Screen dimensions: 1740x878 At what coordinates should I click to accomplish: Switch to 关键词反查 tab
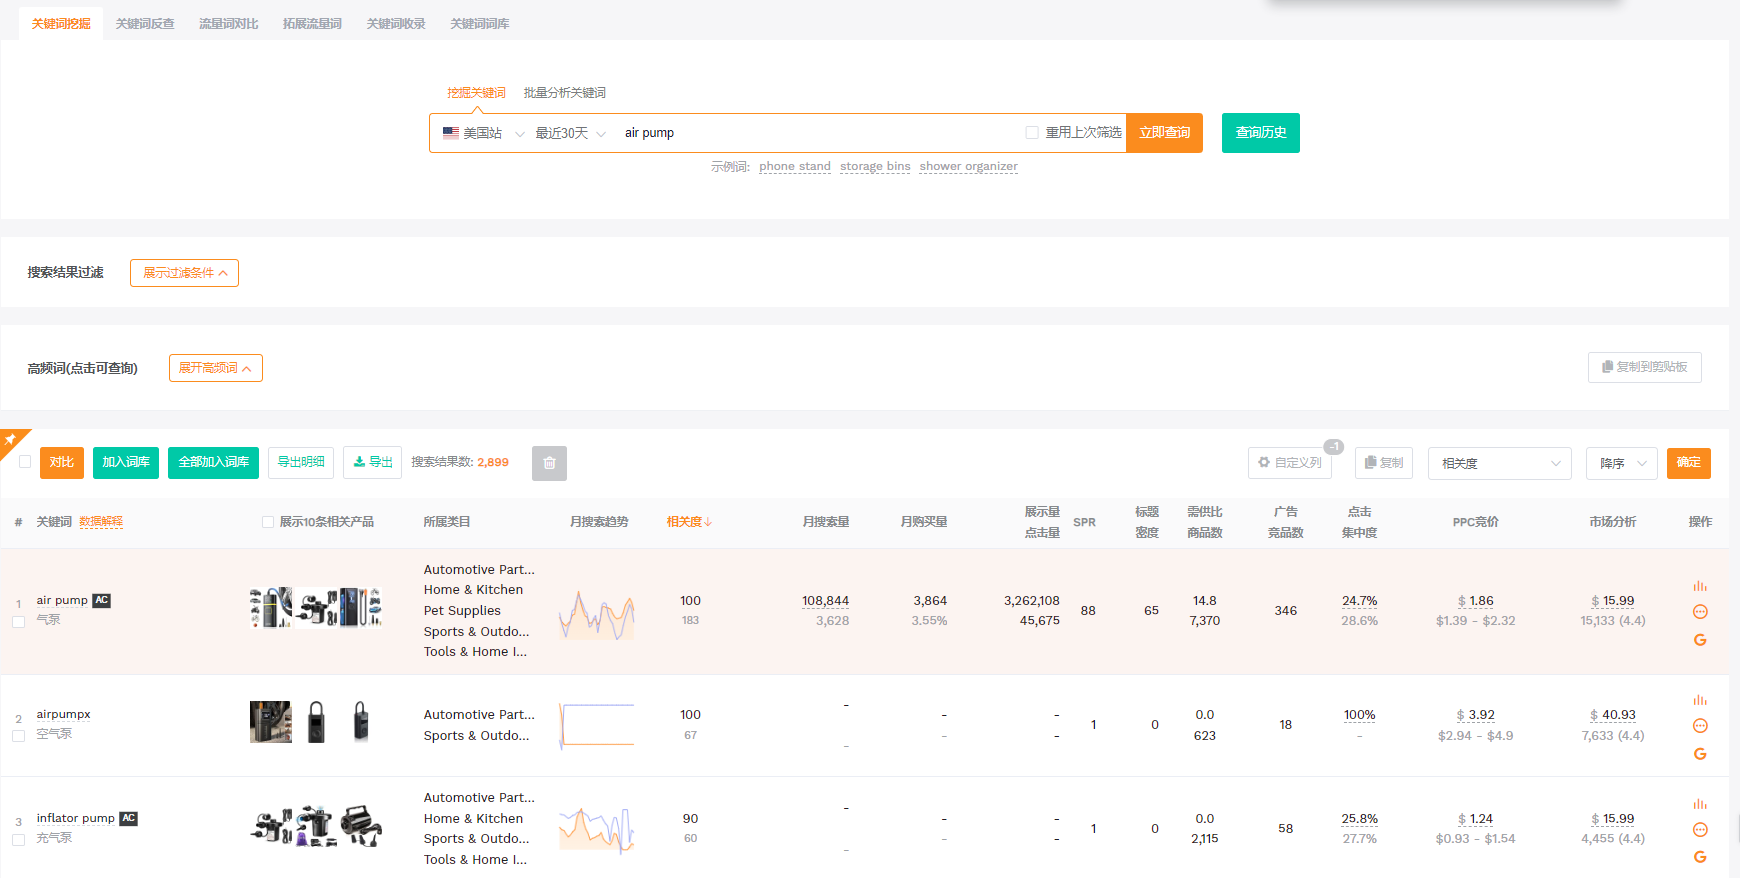pyautogui.click(x=145, y=23)
